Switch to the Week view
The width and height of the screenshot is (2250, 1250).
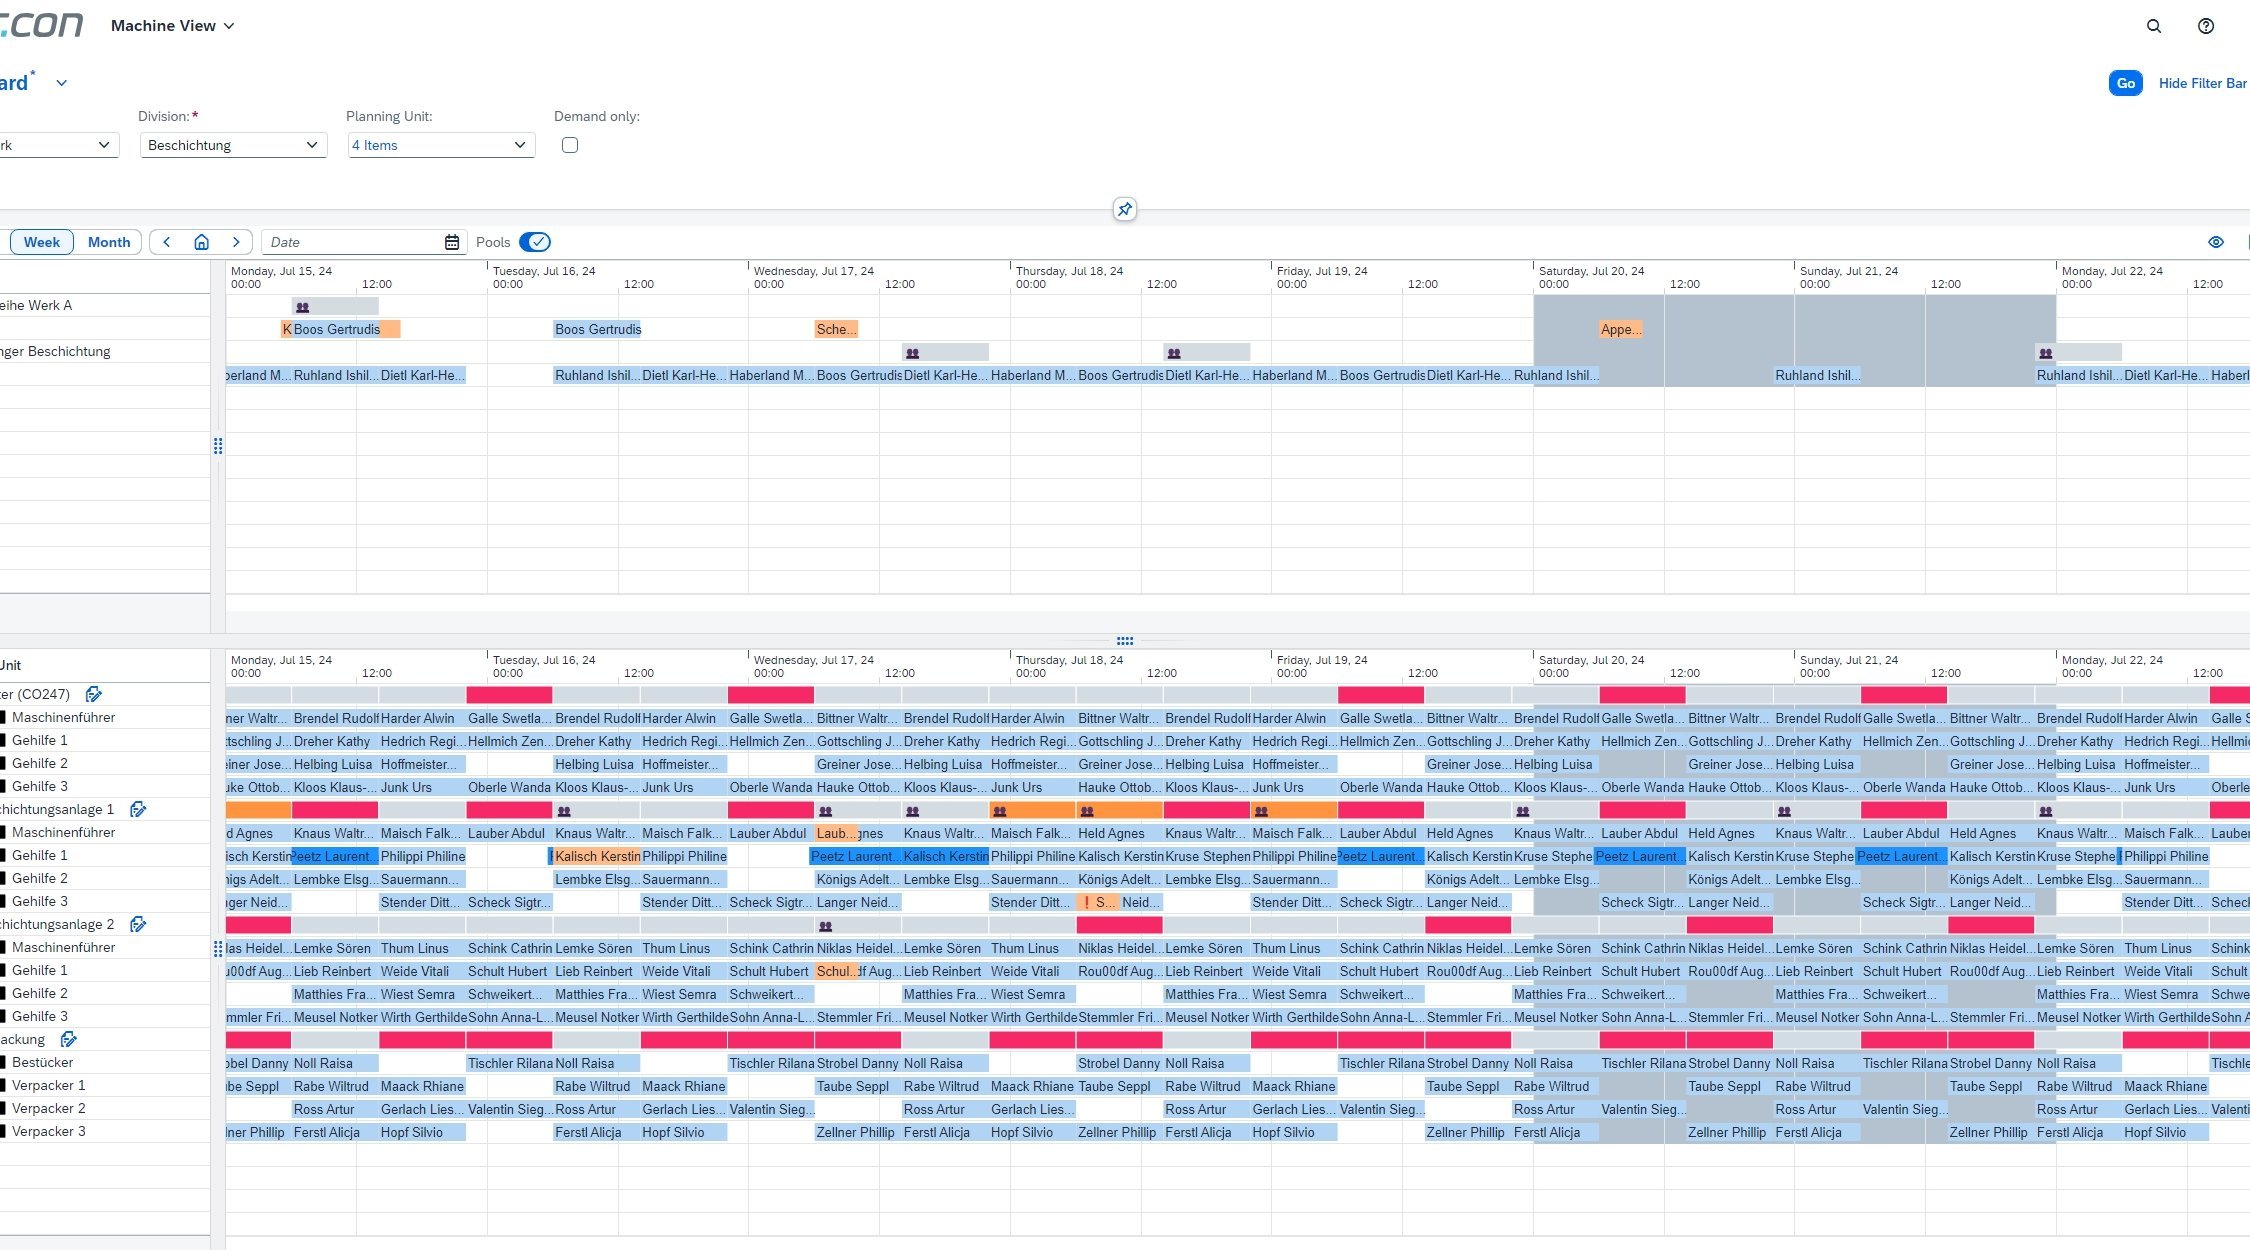click(x=42, y=242)
